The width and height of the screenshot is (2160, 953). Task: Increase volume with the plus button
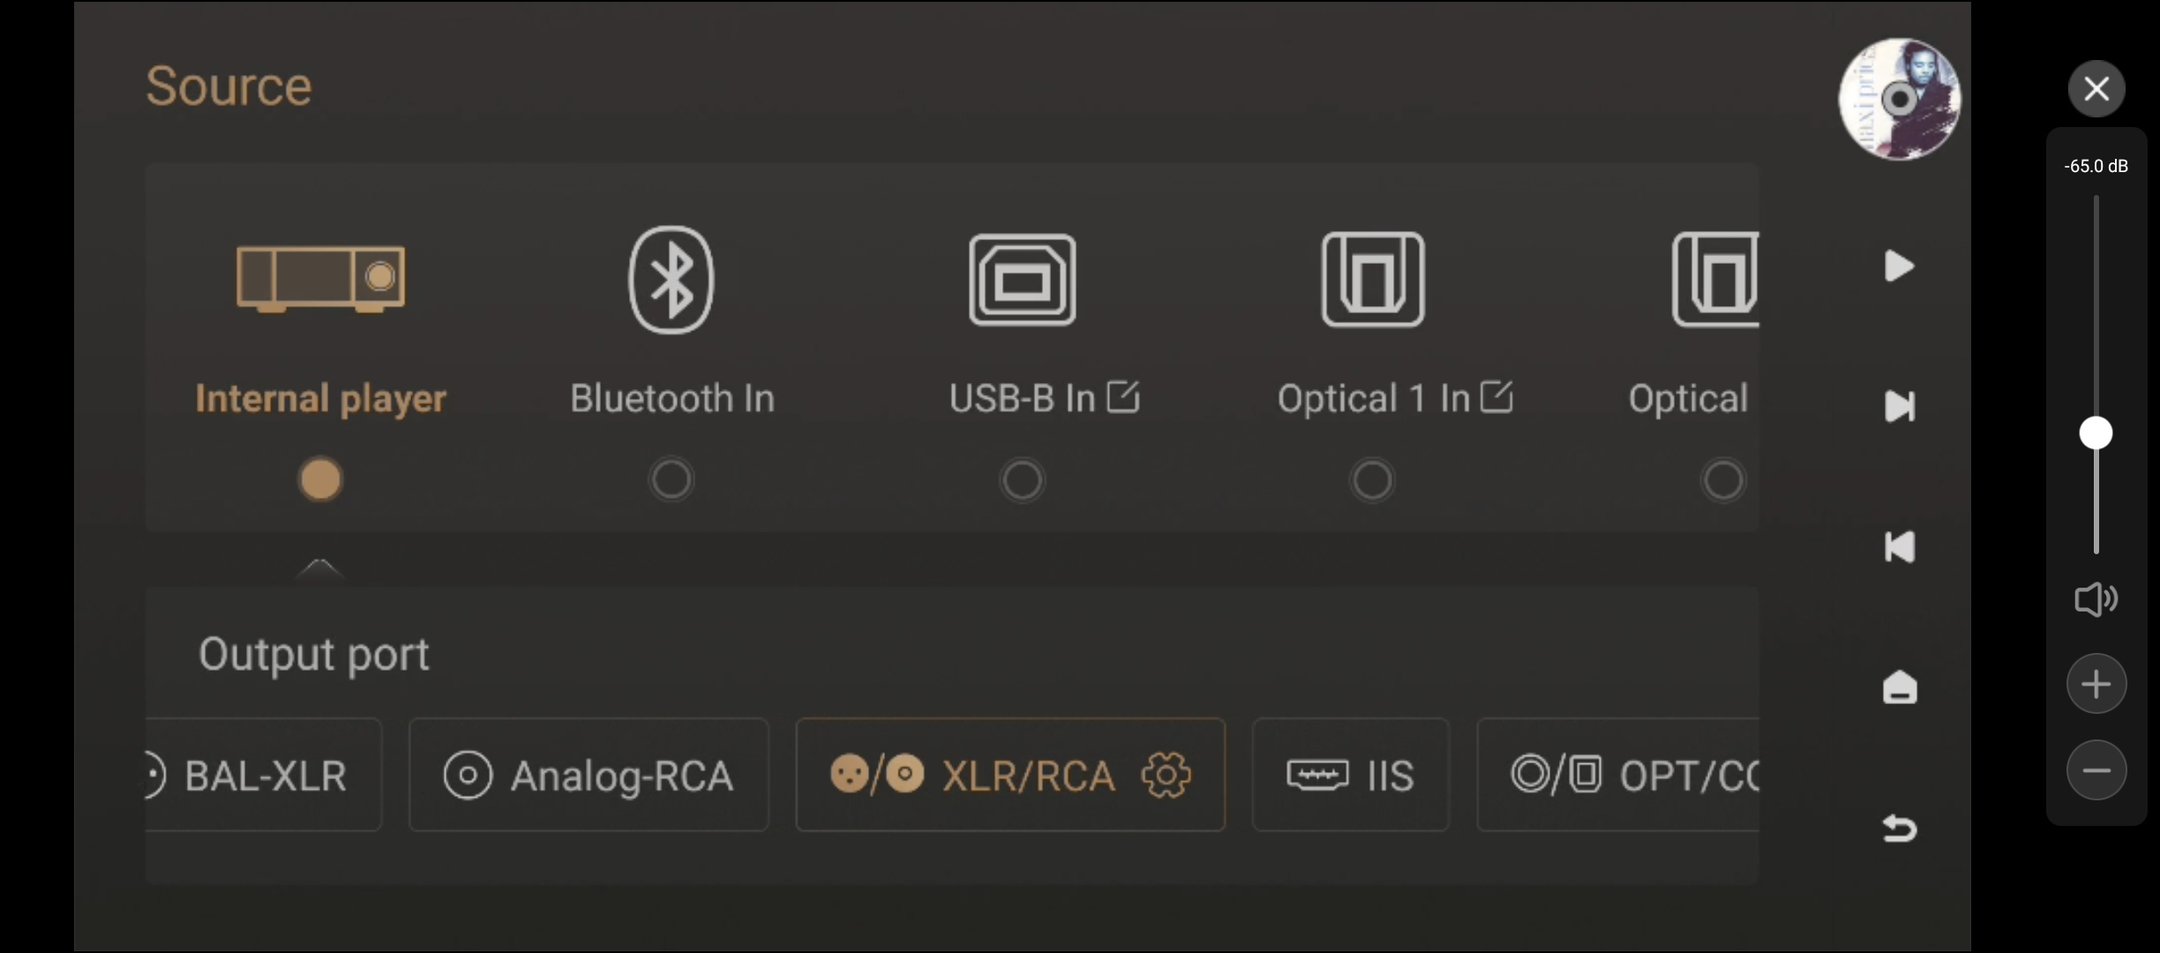pyautogui.click(x=2096, y=684)
